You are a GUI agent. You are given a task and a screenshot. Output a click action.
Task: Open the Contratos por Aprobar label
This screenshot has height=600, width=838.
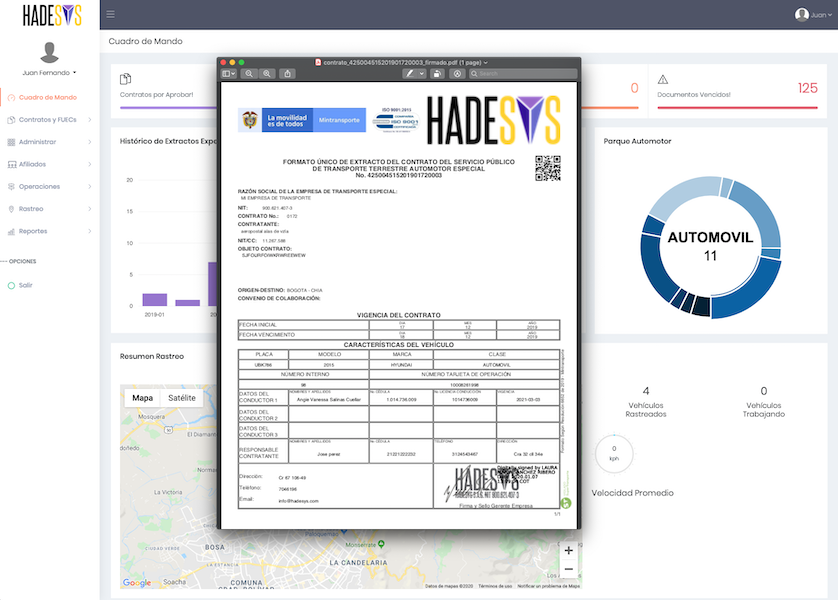[x=156, y=95]
